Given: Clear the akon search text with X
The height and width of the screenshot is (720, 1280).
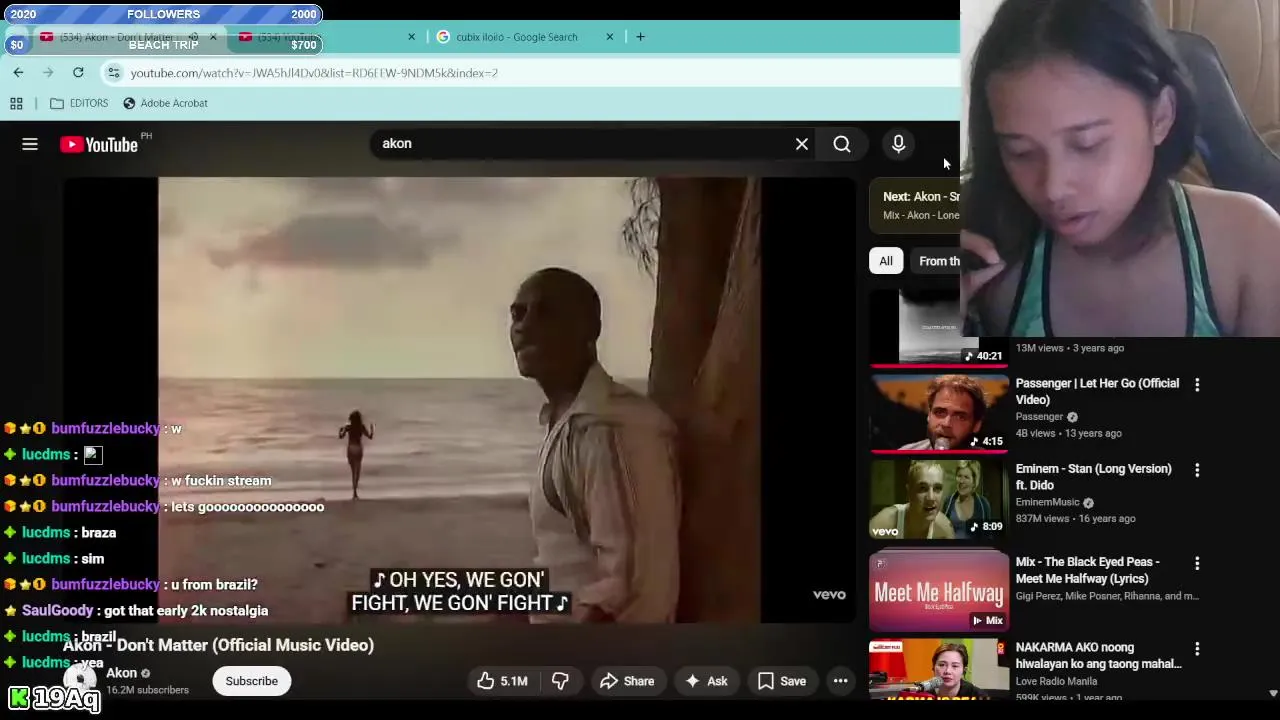Looking at the screenshot, I should coord(802,144).
